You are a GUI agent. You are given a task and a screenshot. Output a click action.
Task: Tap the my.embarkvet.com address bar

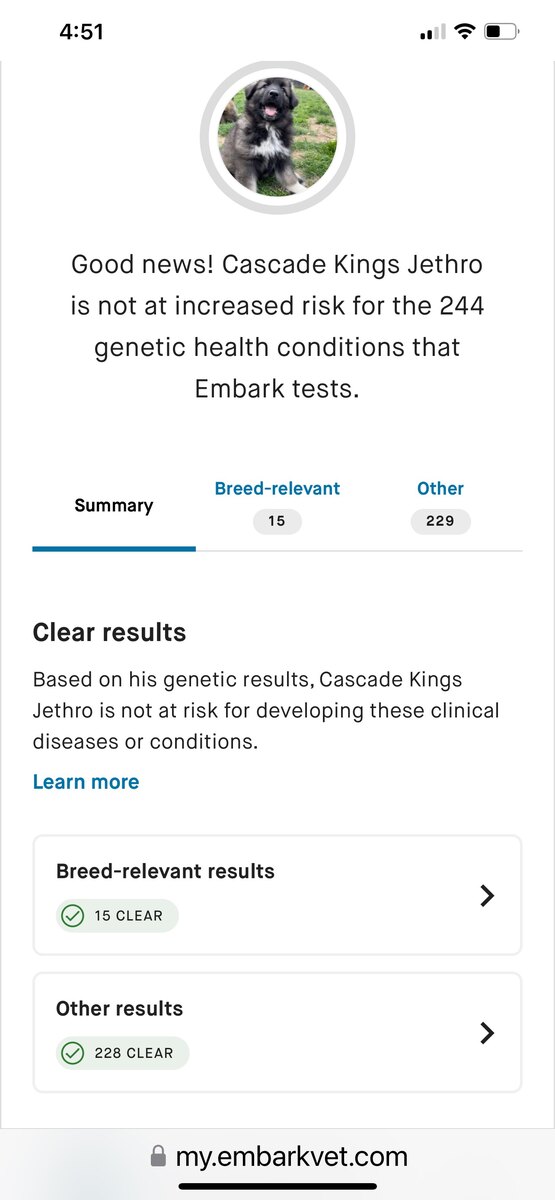point(278,1157)
